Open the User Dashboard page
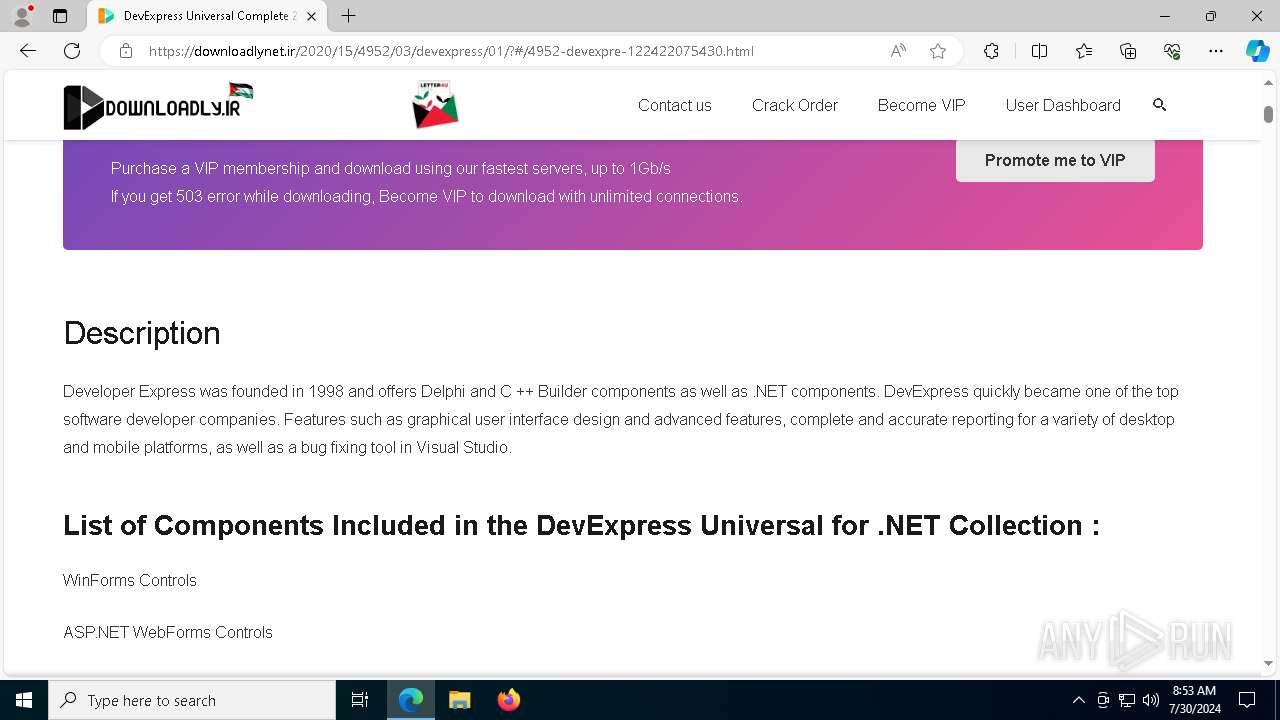 tap(1063, 105)
